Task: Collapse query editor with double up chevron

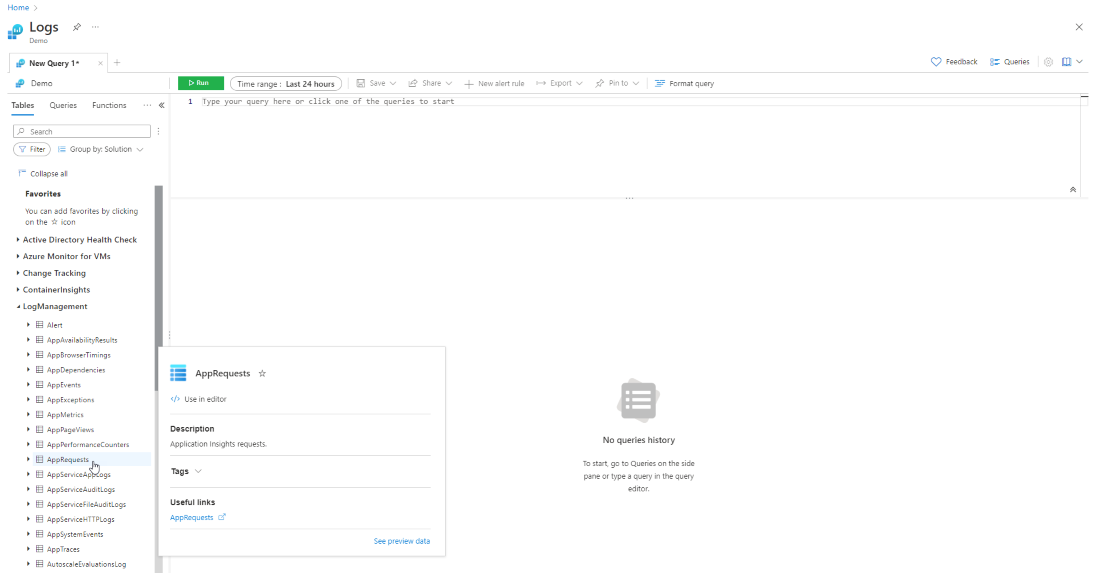Action: 1073,189
